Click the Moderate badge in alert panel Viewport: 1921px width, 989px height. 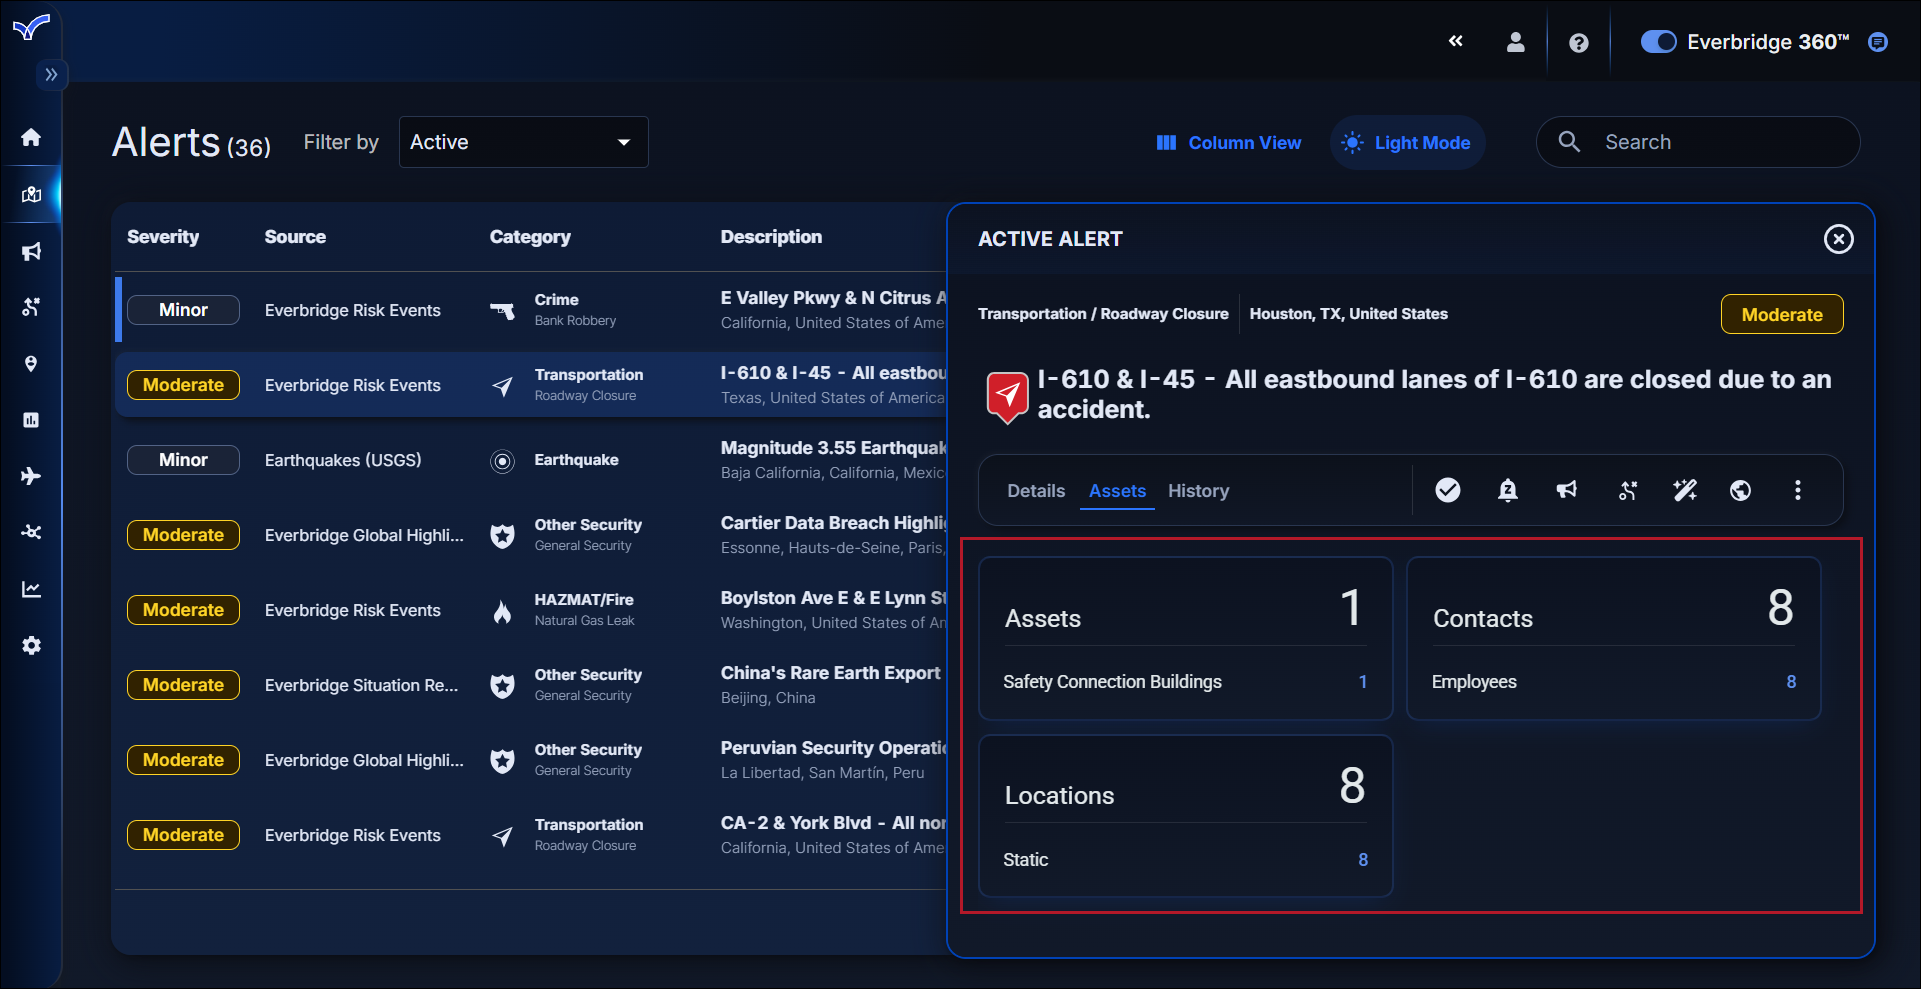(1782, 315)
